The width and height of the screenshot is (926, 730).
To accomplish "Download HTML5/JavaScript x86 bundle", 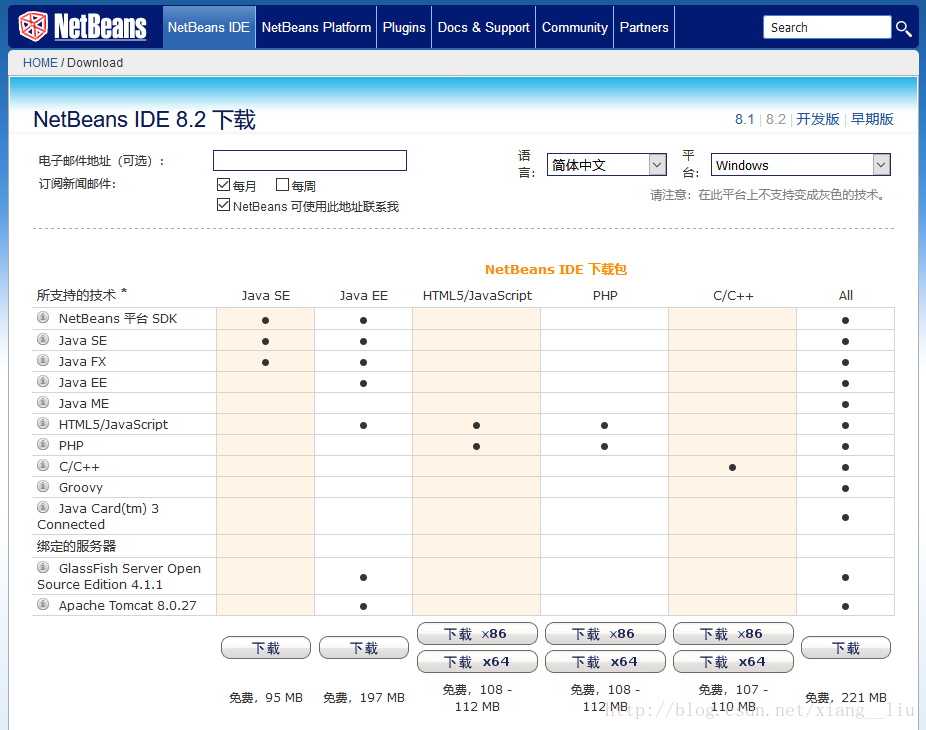I will coord(477,634).
